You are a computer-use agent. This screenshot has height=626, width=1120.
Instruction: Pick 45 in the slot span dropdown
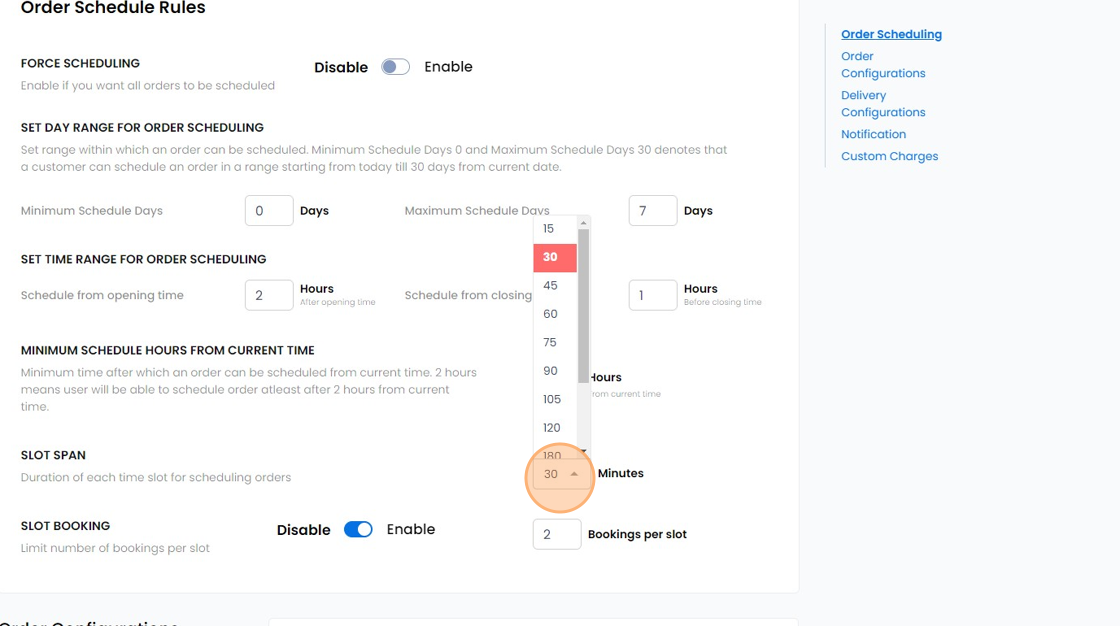click(550, 286)
